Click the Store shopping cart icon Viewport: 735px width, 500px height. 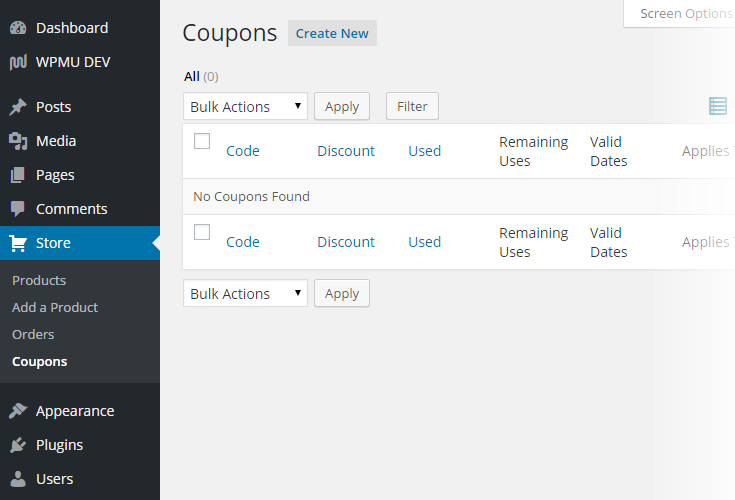pyautogui.click(x=18, y=243)
